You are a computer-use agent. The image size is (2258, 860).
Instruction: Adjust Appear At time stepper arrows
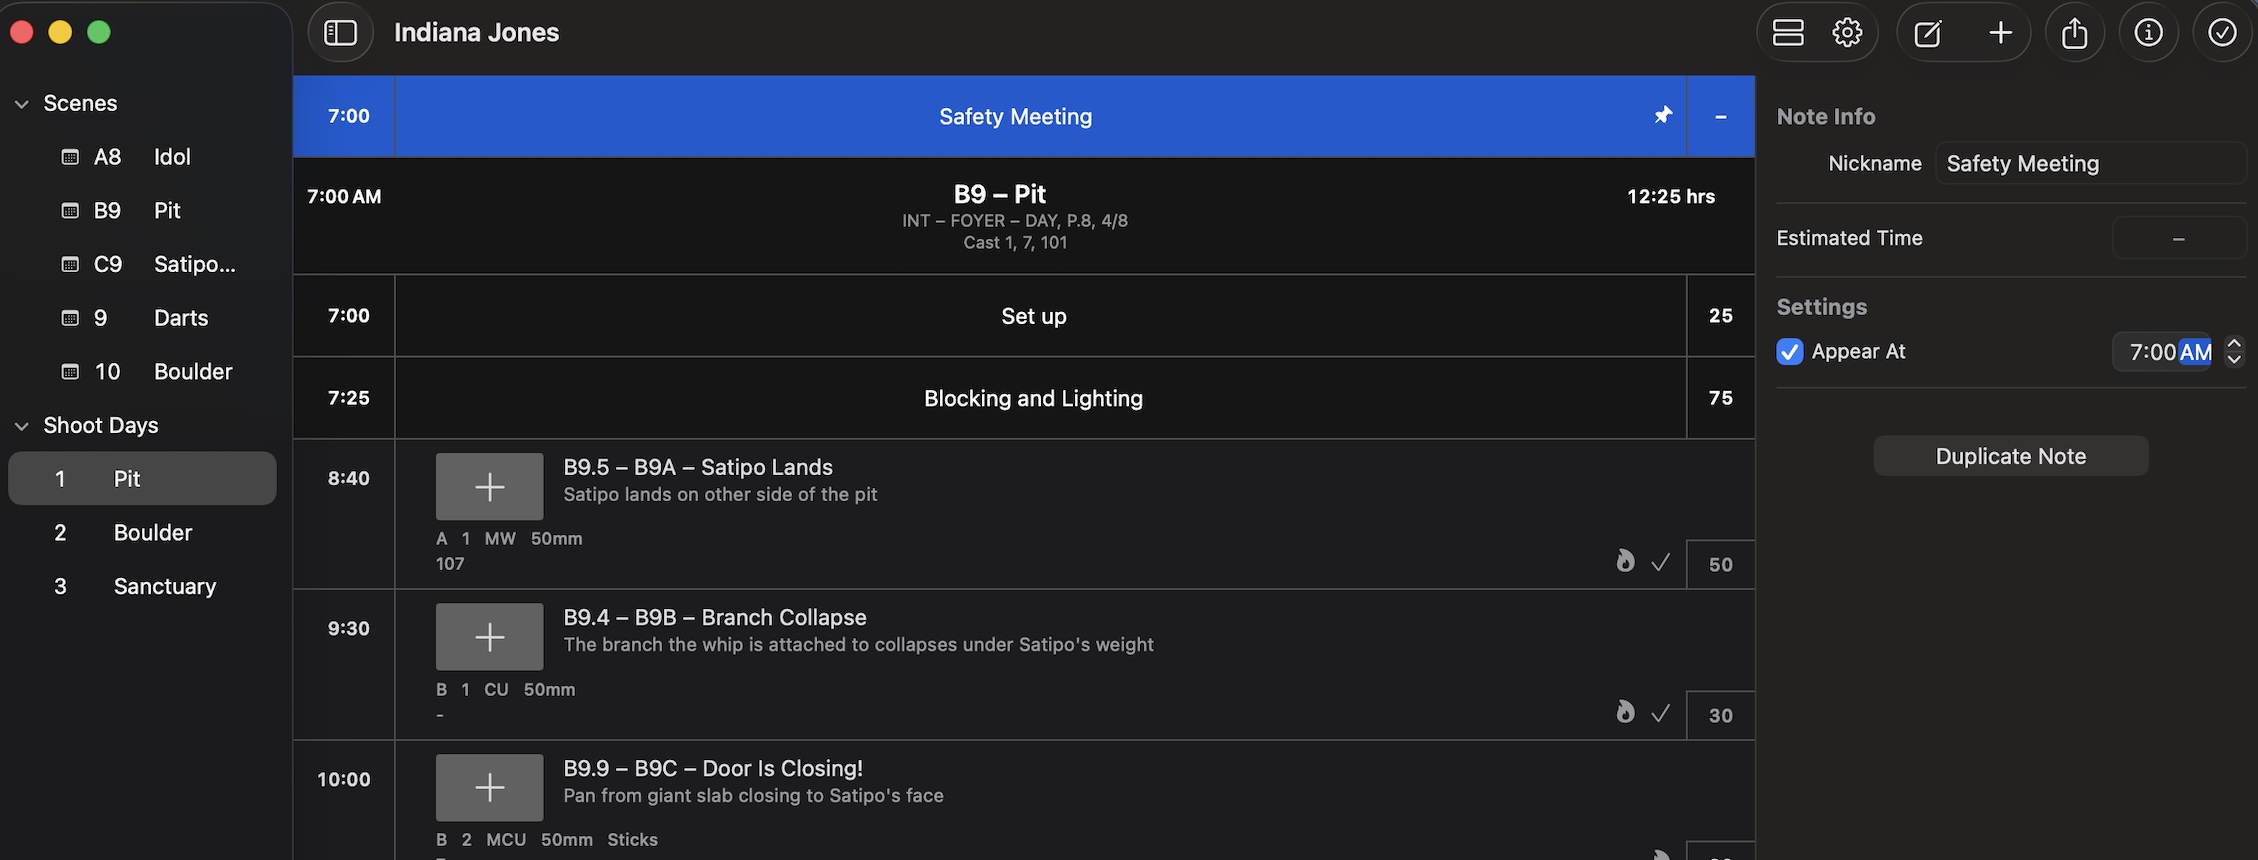[x=2233, y=352]
